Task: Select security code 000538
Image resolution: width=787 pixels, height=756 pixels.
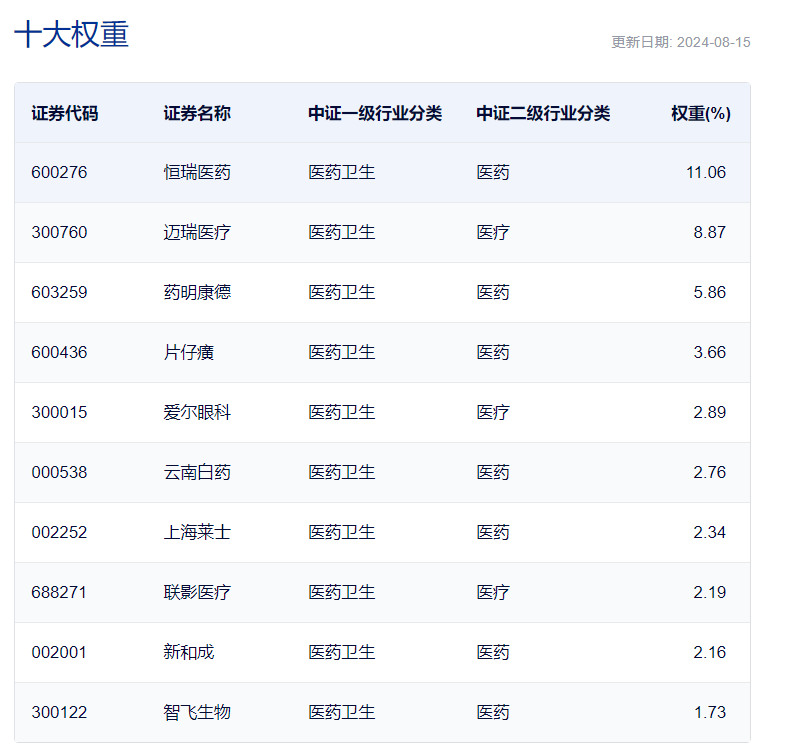Action: coord(59,472)
